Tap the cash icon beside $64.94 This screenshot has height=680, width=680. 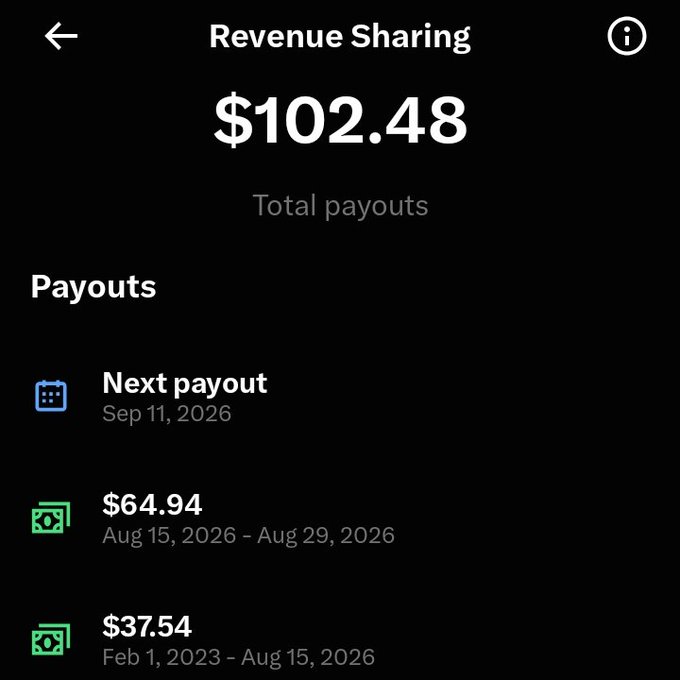point(51,517)
